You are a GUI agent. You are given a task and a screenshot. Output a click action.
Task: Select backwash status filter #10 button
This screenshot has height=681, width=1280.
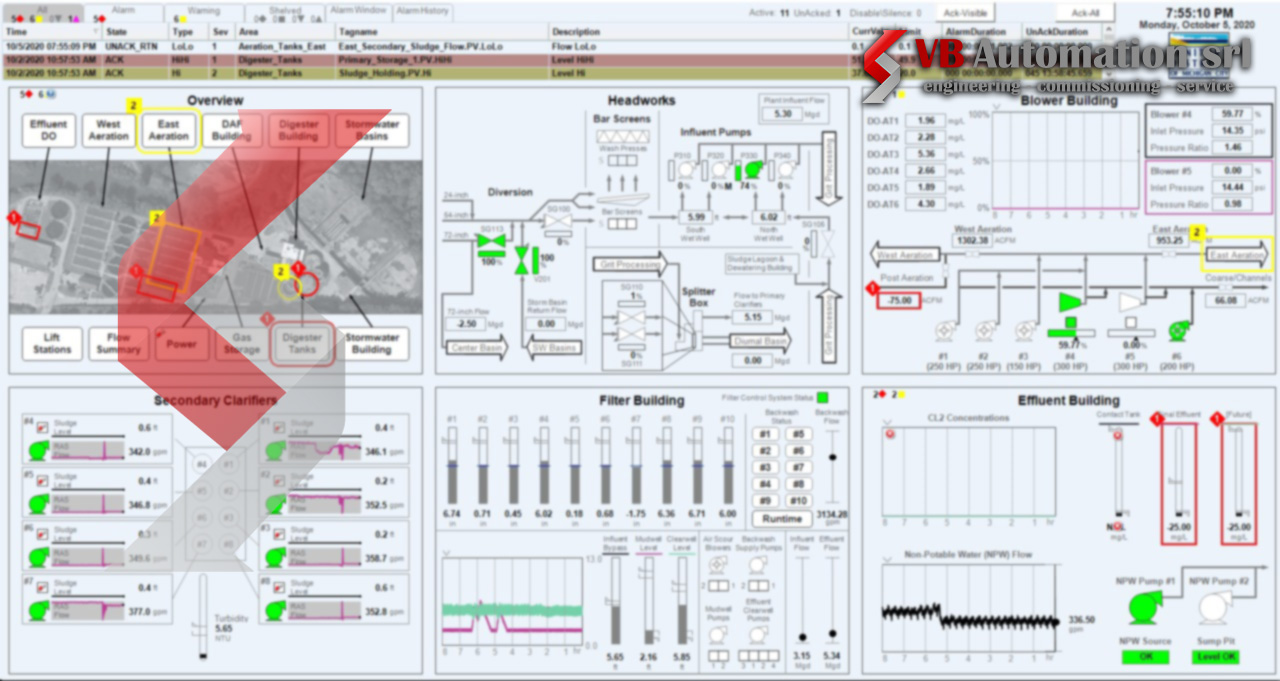pyautogui.click(x=798, y=501)
